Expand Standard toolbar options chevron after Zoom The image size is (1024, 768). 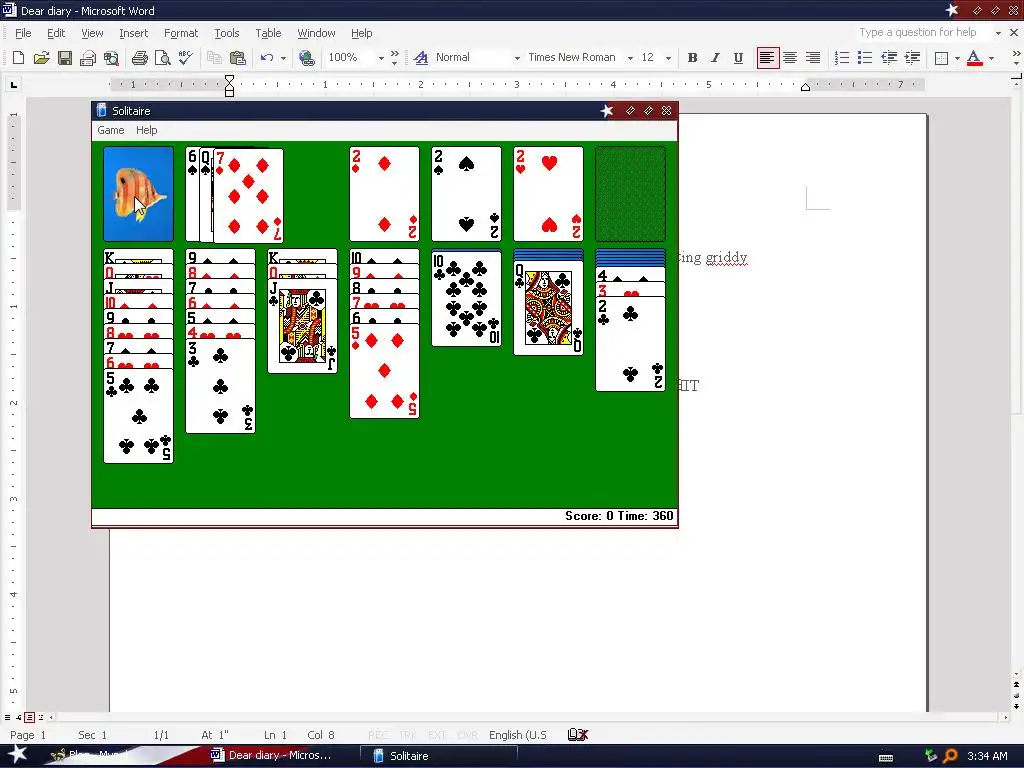click(x=394, y=57)
